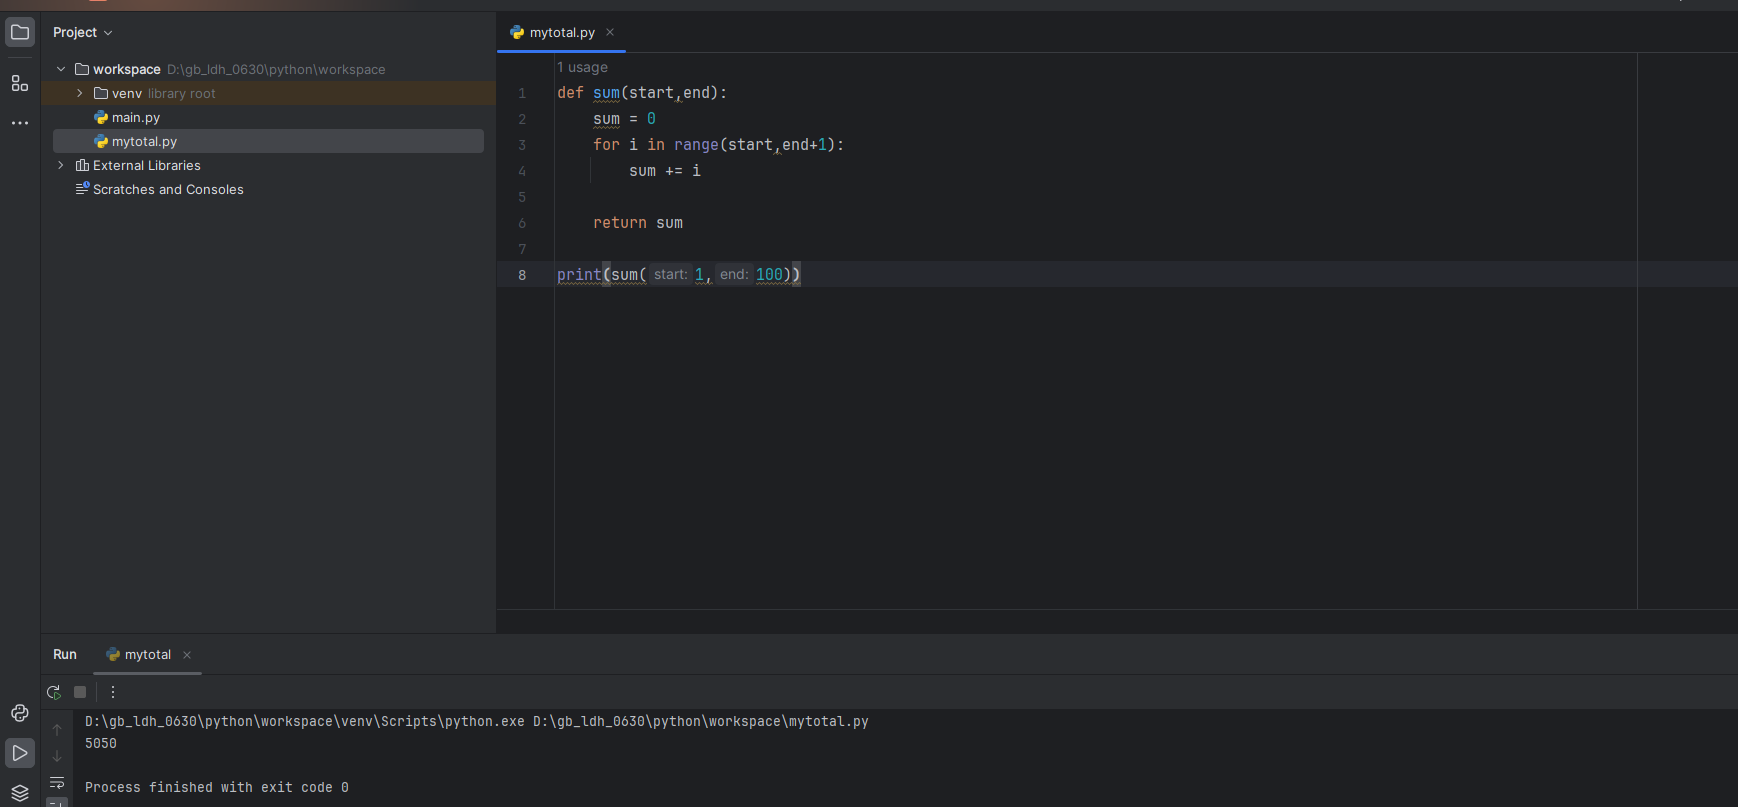Click the 'sum += i' code line

pyautogui.click(x=665, y=171)
